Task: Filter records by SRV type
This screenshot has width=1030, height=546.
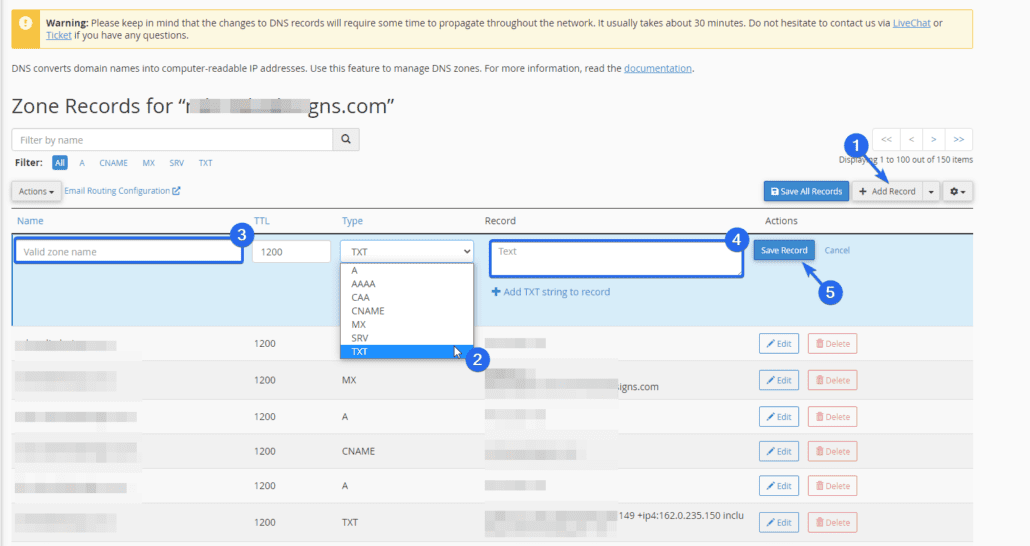Action: [x=177, y=163]
